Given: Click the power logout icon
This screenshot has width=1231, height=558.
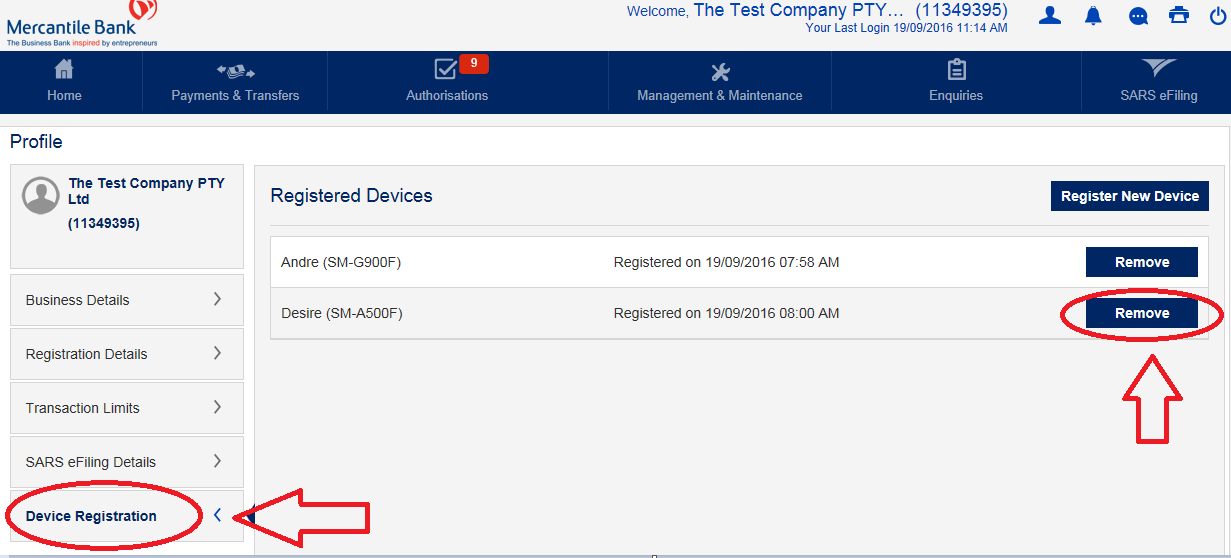Looking at the screenshot, I should click(x=1216, y=15).
